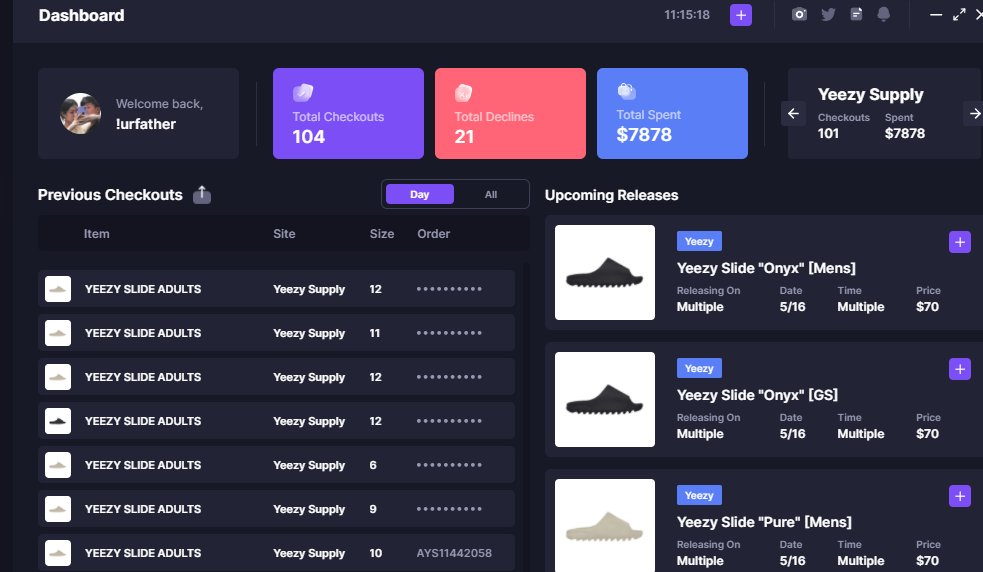The height and width of the screenshot is (572, 983).
Task: Click the $70 price on Onyx [Mens] card
Action: pyautogui.click(x=927, y=307)
